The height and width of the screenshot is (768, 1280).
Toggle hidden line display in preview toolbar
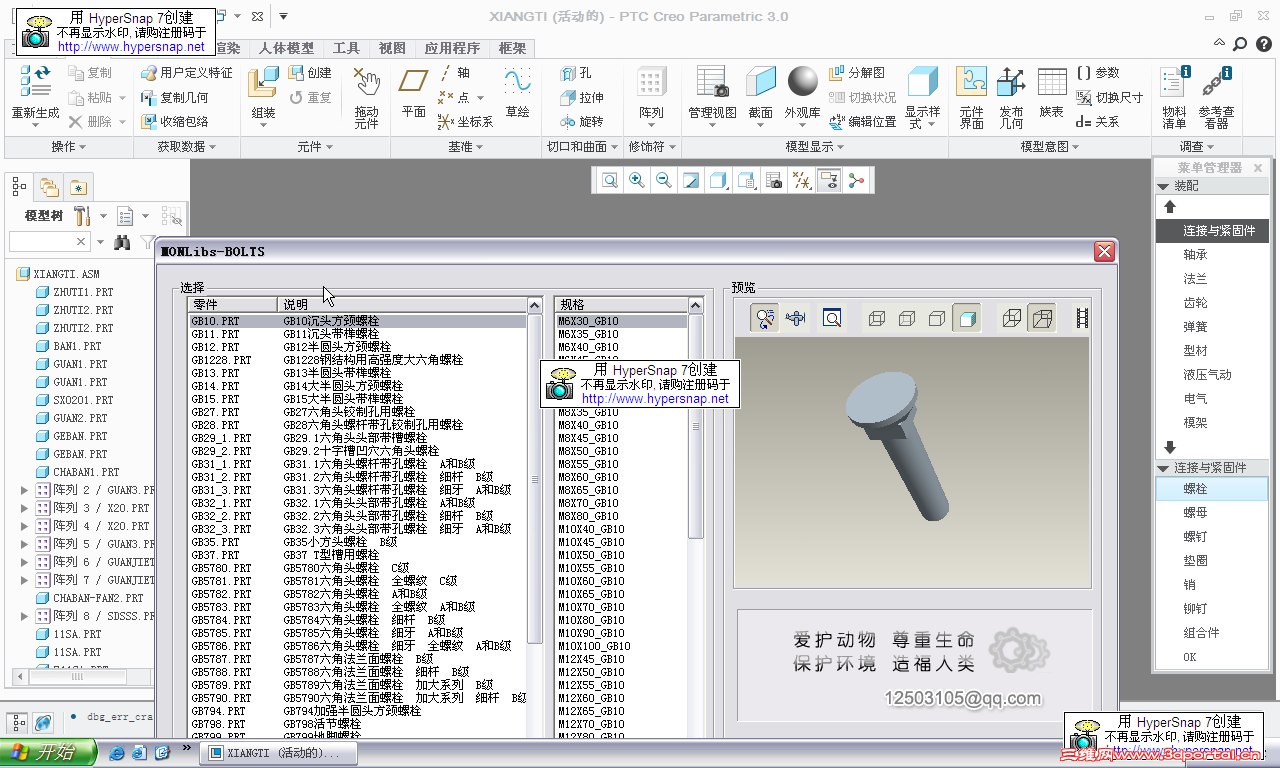click(907, 318)
